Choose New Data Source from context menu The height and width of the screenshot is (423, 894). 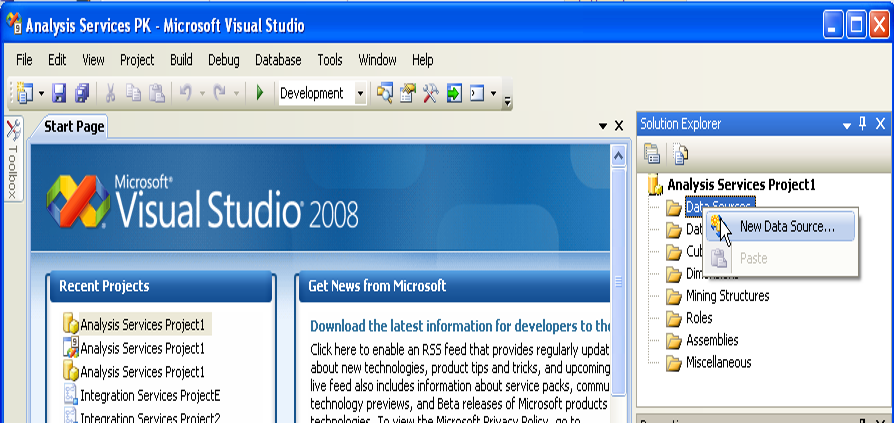(x=786, y=227)
